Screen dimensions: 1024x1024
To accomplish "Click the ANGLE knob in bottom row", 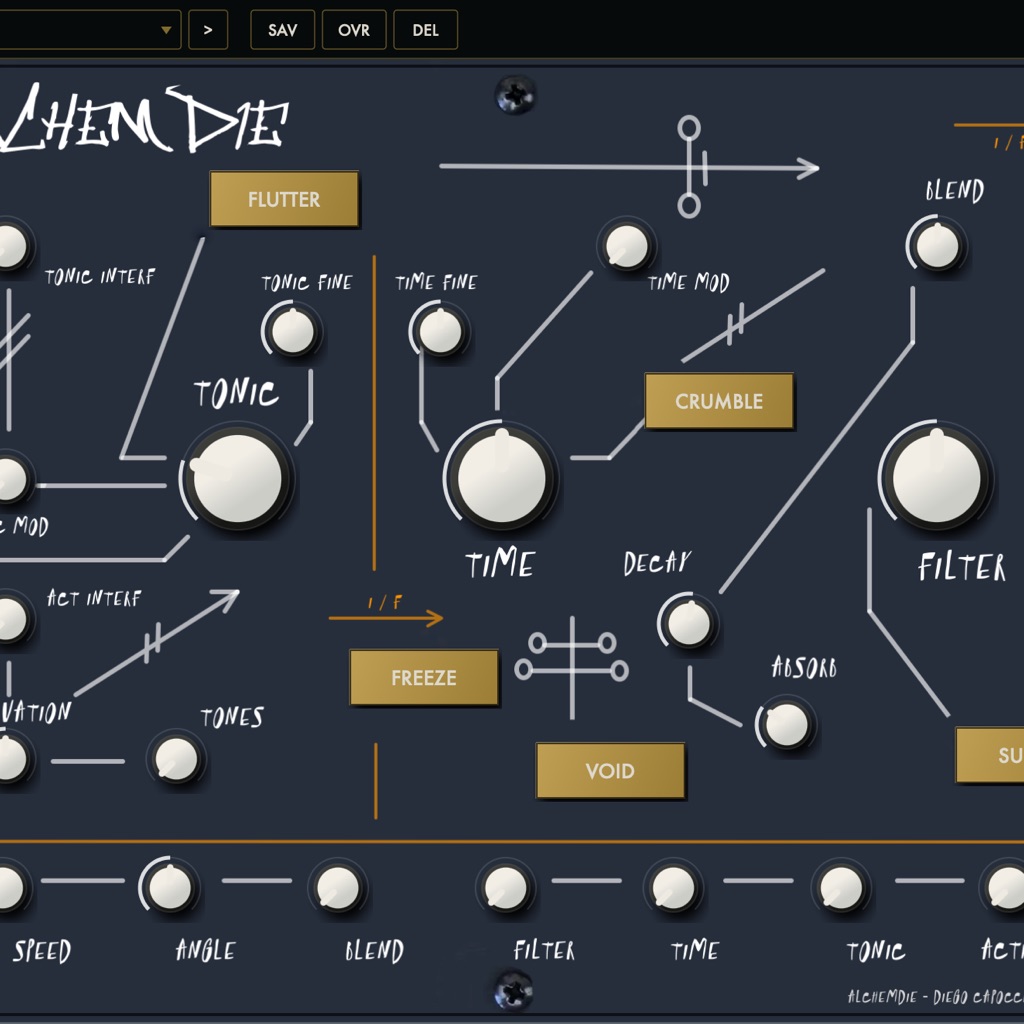I will coord(170,888).
